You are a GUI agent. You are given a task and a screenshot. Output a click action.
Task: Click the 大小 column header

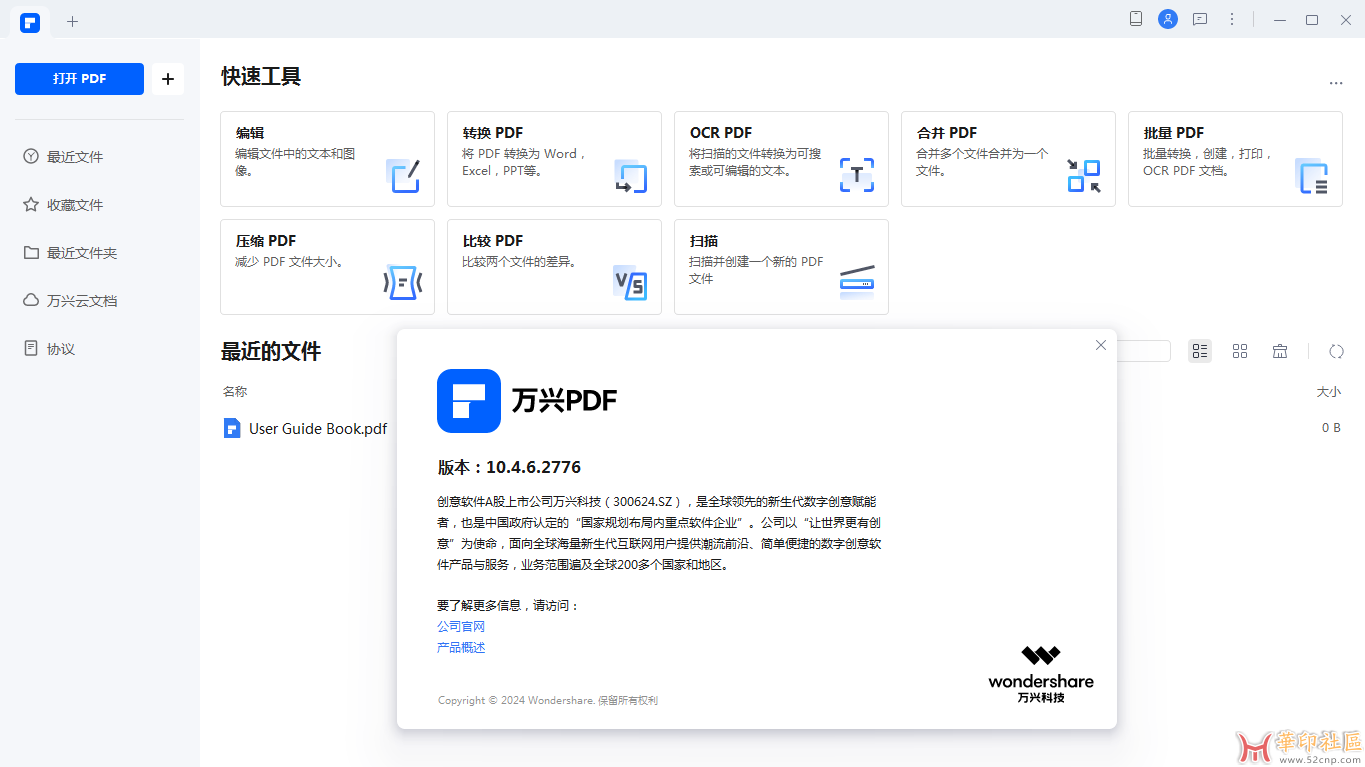pos(1329,391)
